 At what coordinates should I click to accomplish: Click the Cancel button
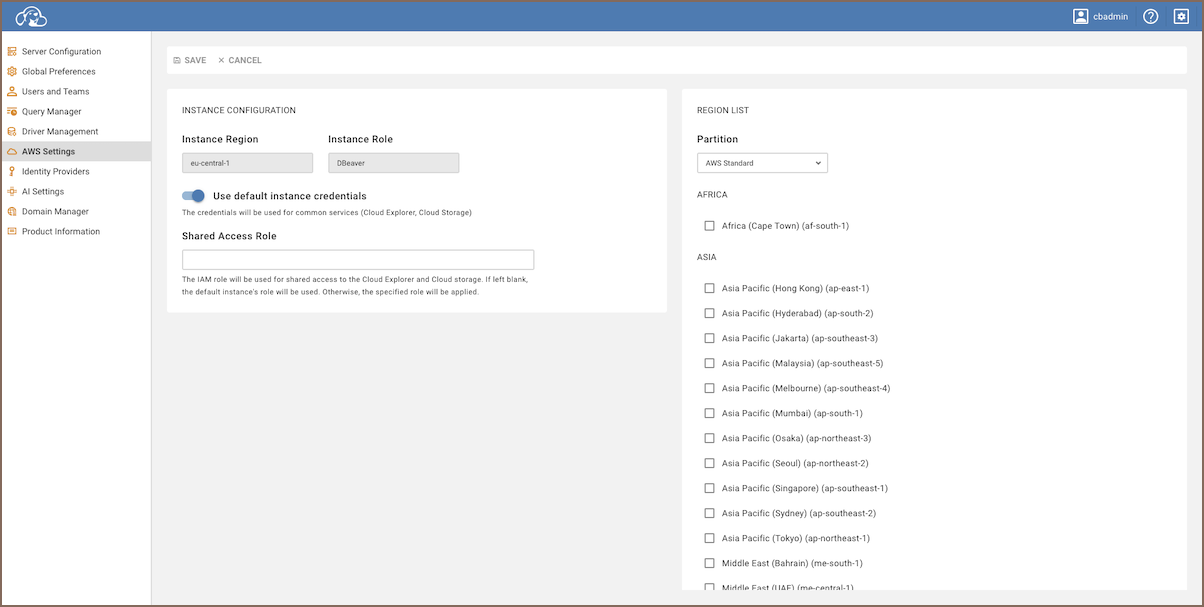pyautogui.click(x=240, y=61)
